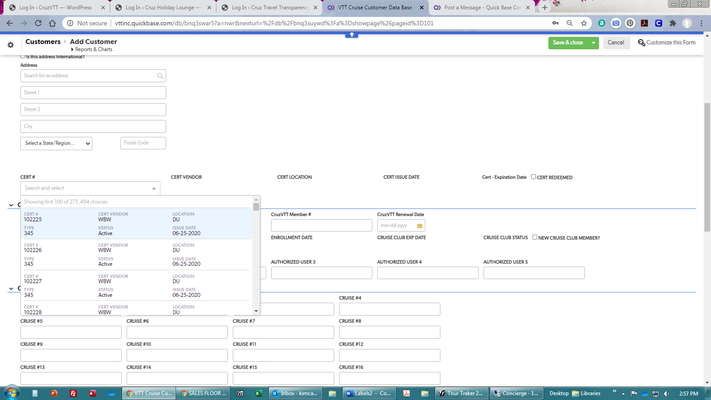Open the CruzVTT Renewal Date calendar picker
The image size is (711, 400).
click(419, 225)
